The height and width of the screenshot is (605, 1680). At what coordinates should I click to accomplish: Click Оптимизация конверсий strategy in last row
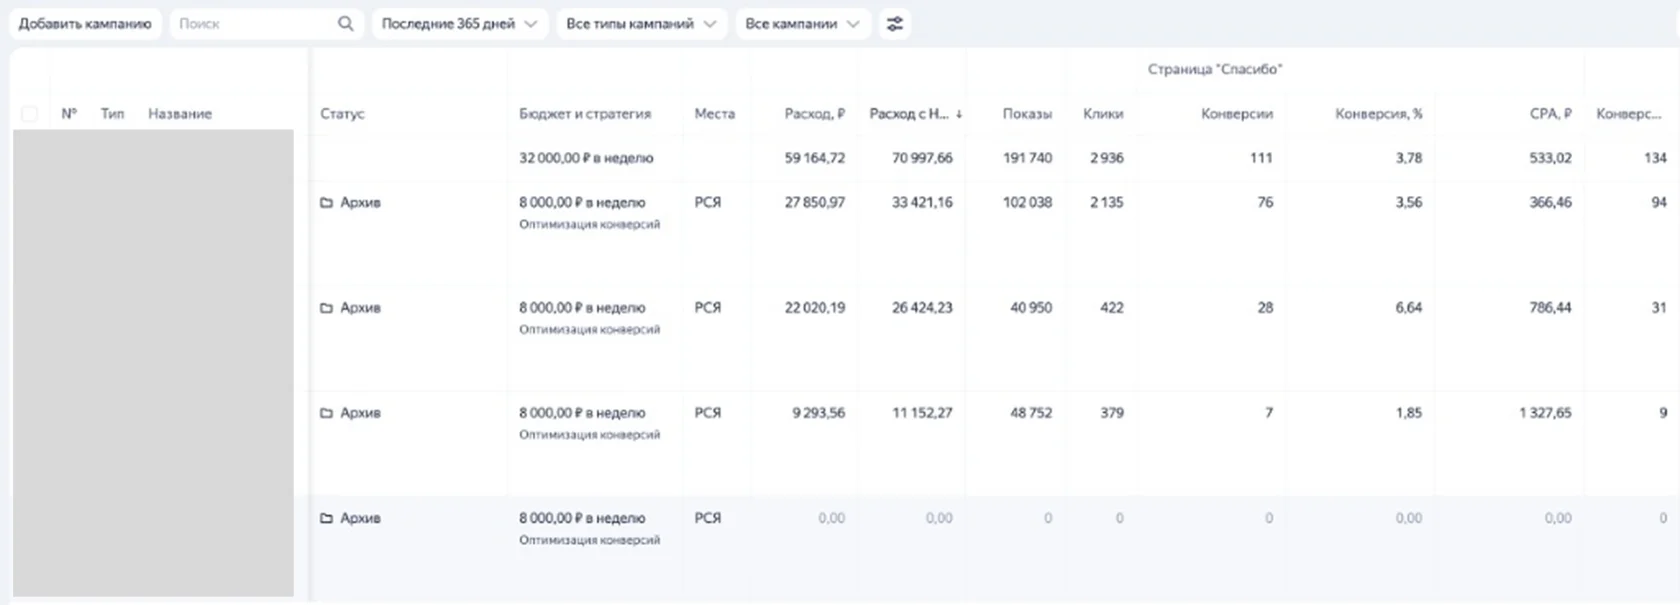589,540
